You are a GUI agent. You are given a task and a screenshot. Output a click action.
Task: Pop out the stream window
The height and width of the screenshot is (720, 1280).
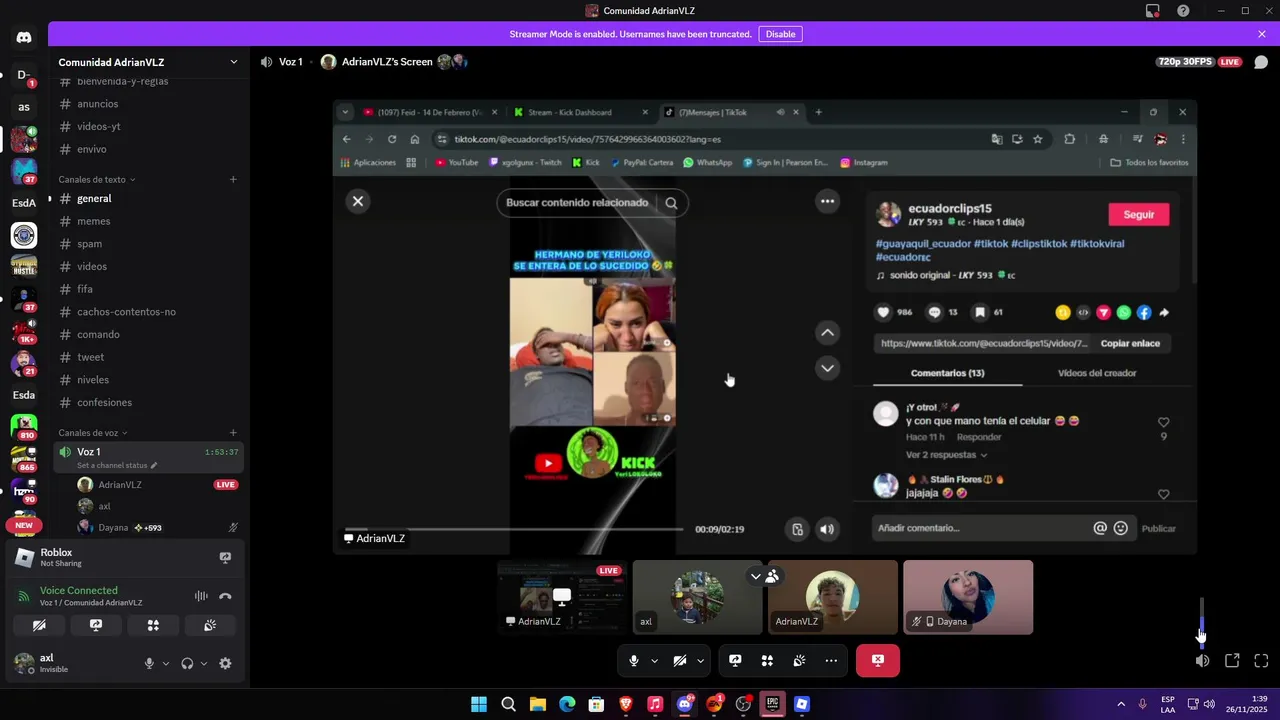pyautogui.click(x=1232, y=660)
